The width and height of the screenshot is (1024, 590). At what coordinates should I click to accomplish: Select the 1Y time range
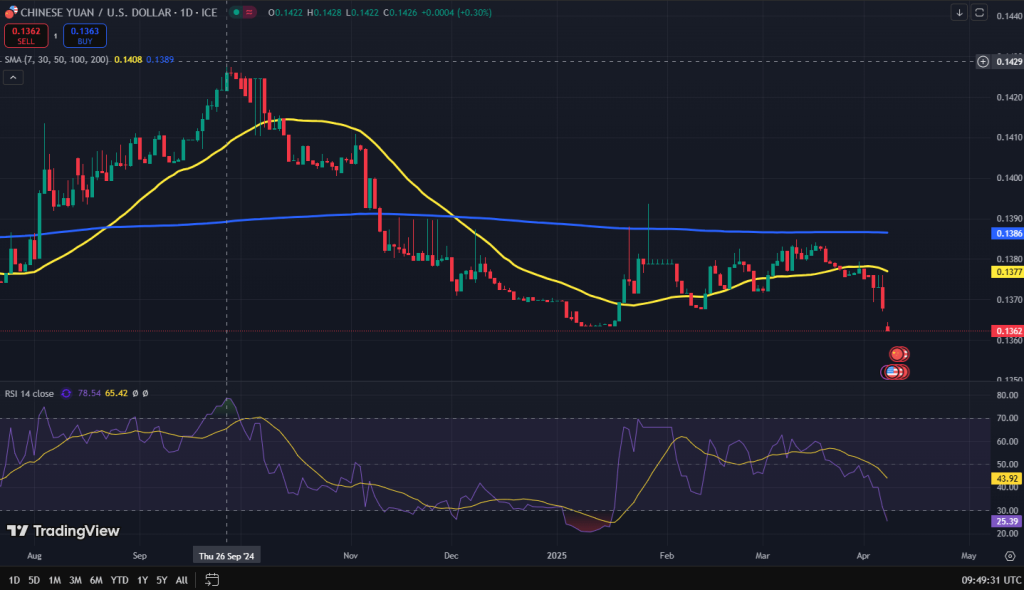(x=142, y=580)
